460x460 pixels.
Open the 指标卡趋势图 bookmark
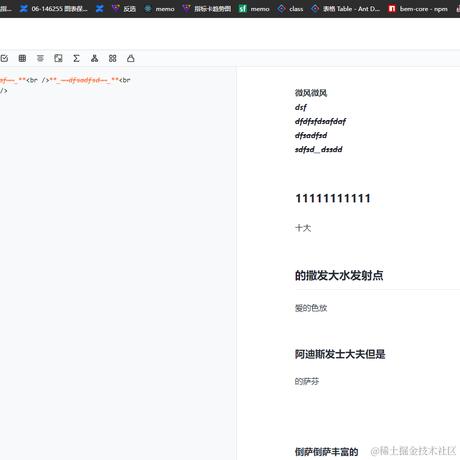[207, 9]
